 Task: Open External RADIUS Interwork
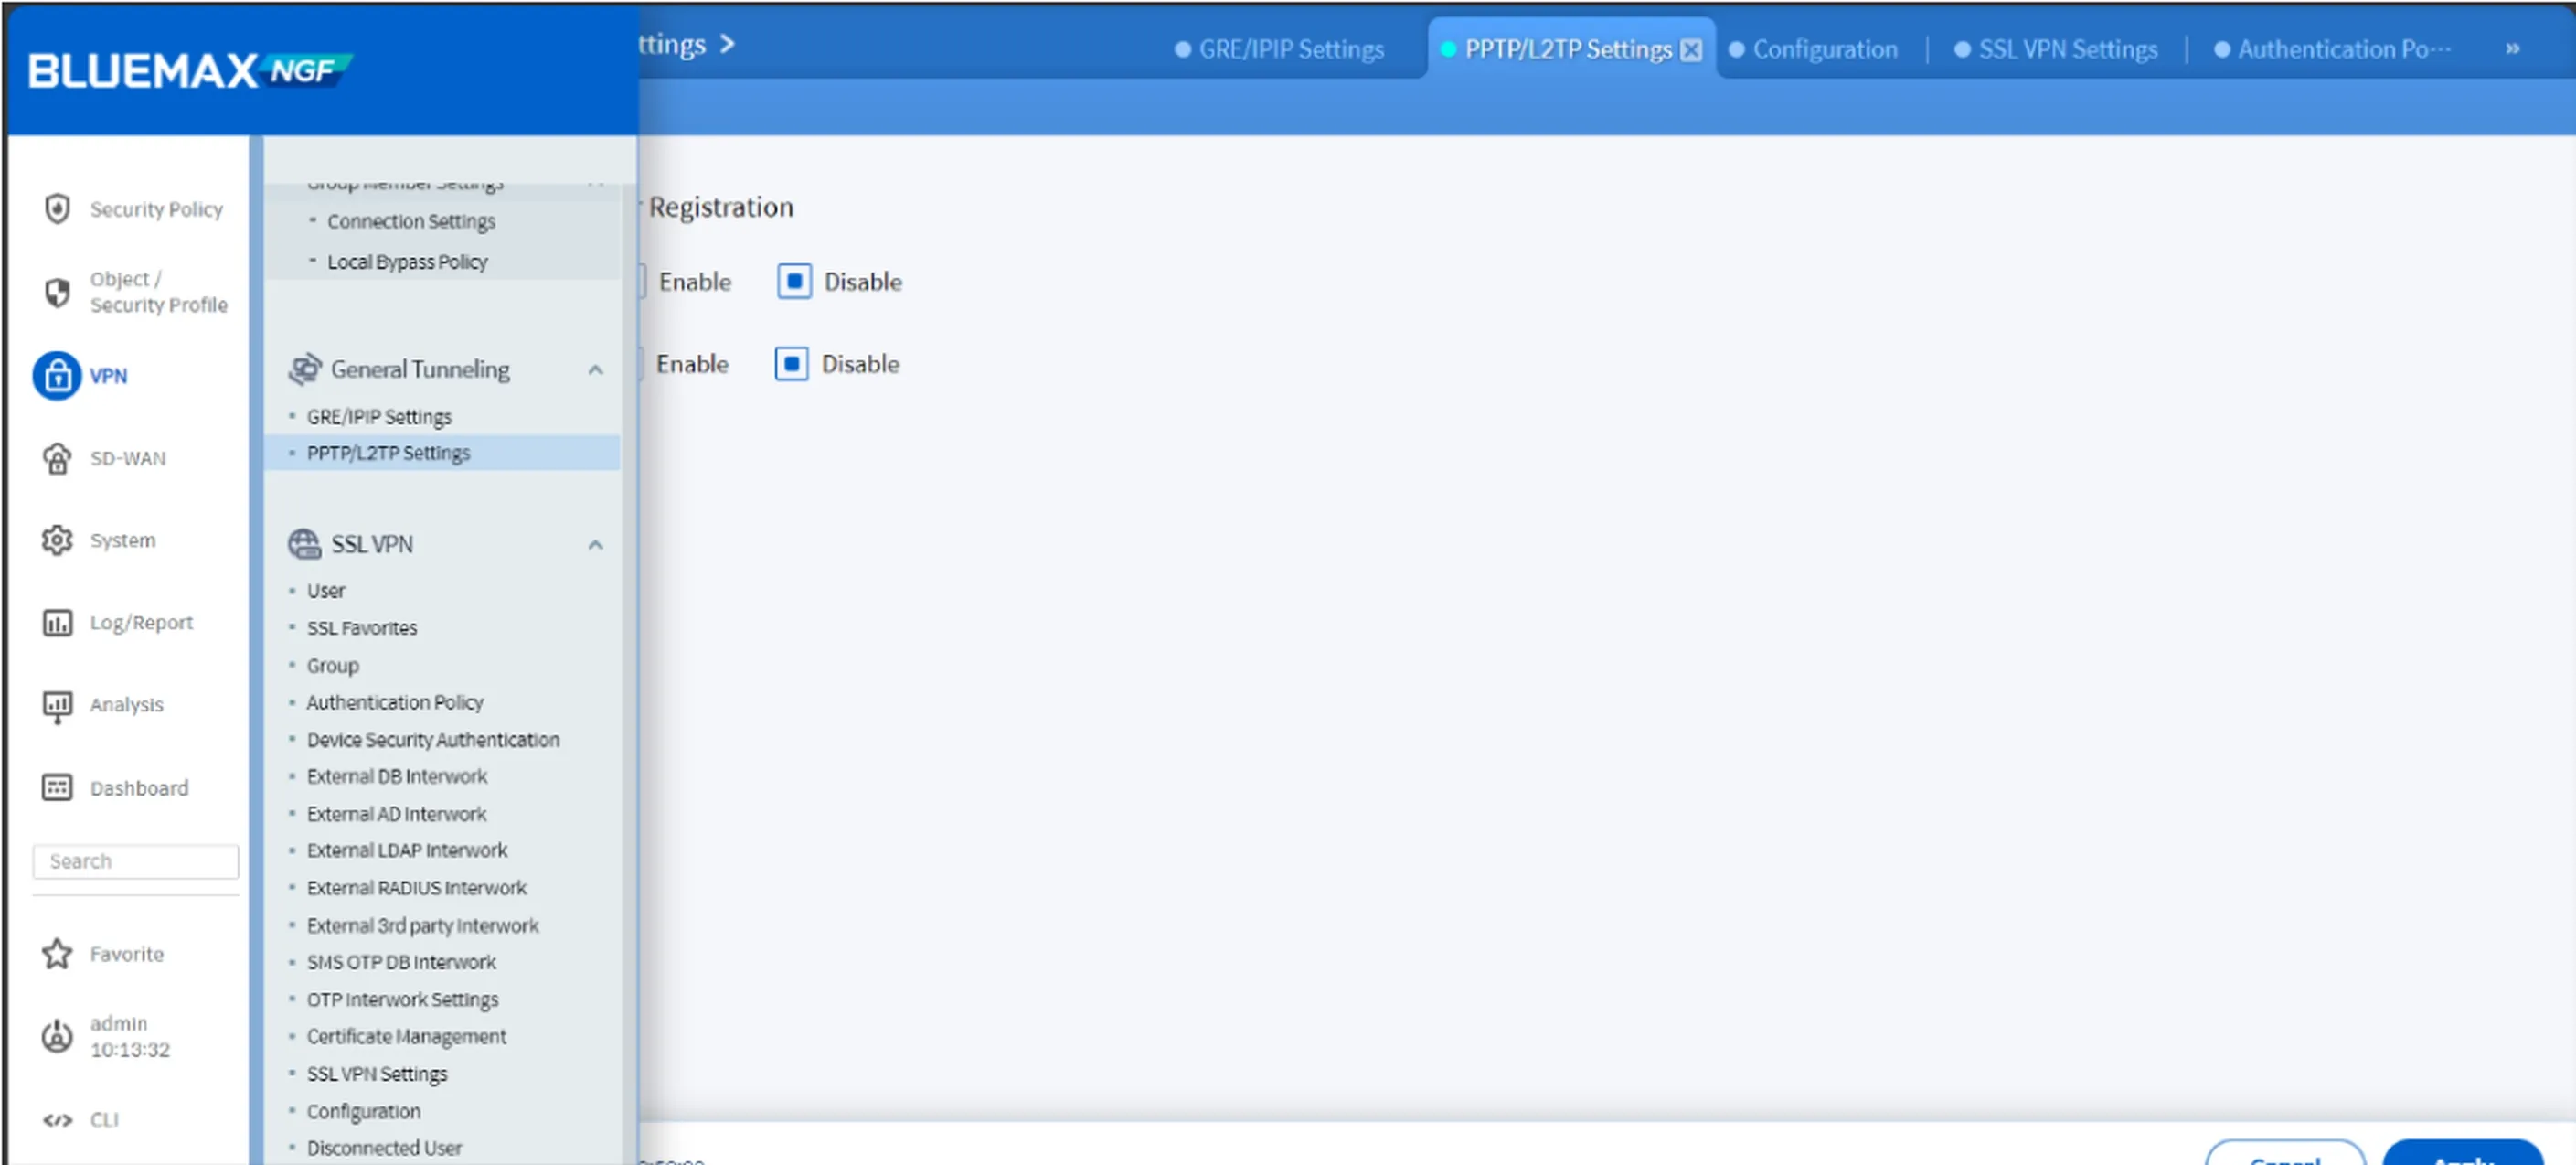(x=416, y=889)
